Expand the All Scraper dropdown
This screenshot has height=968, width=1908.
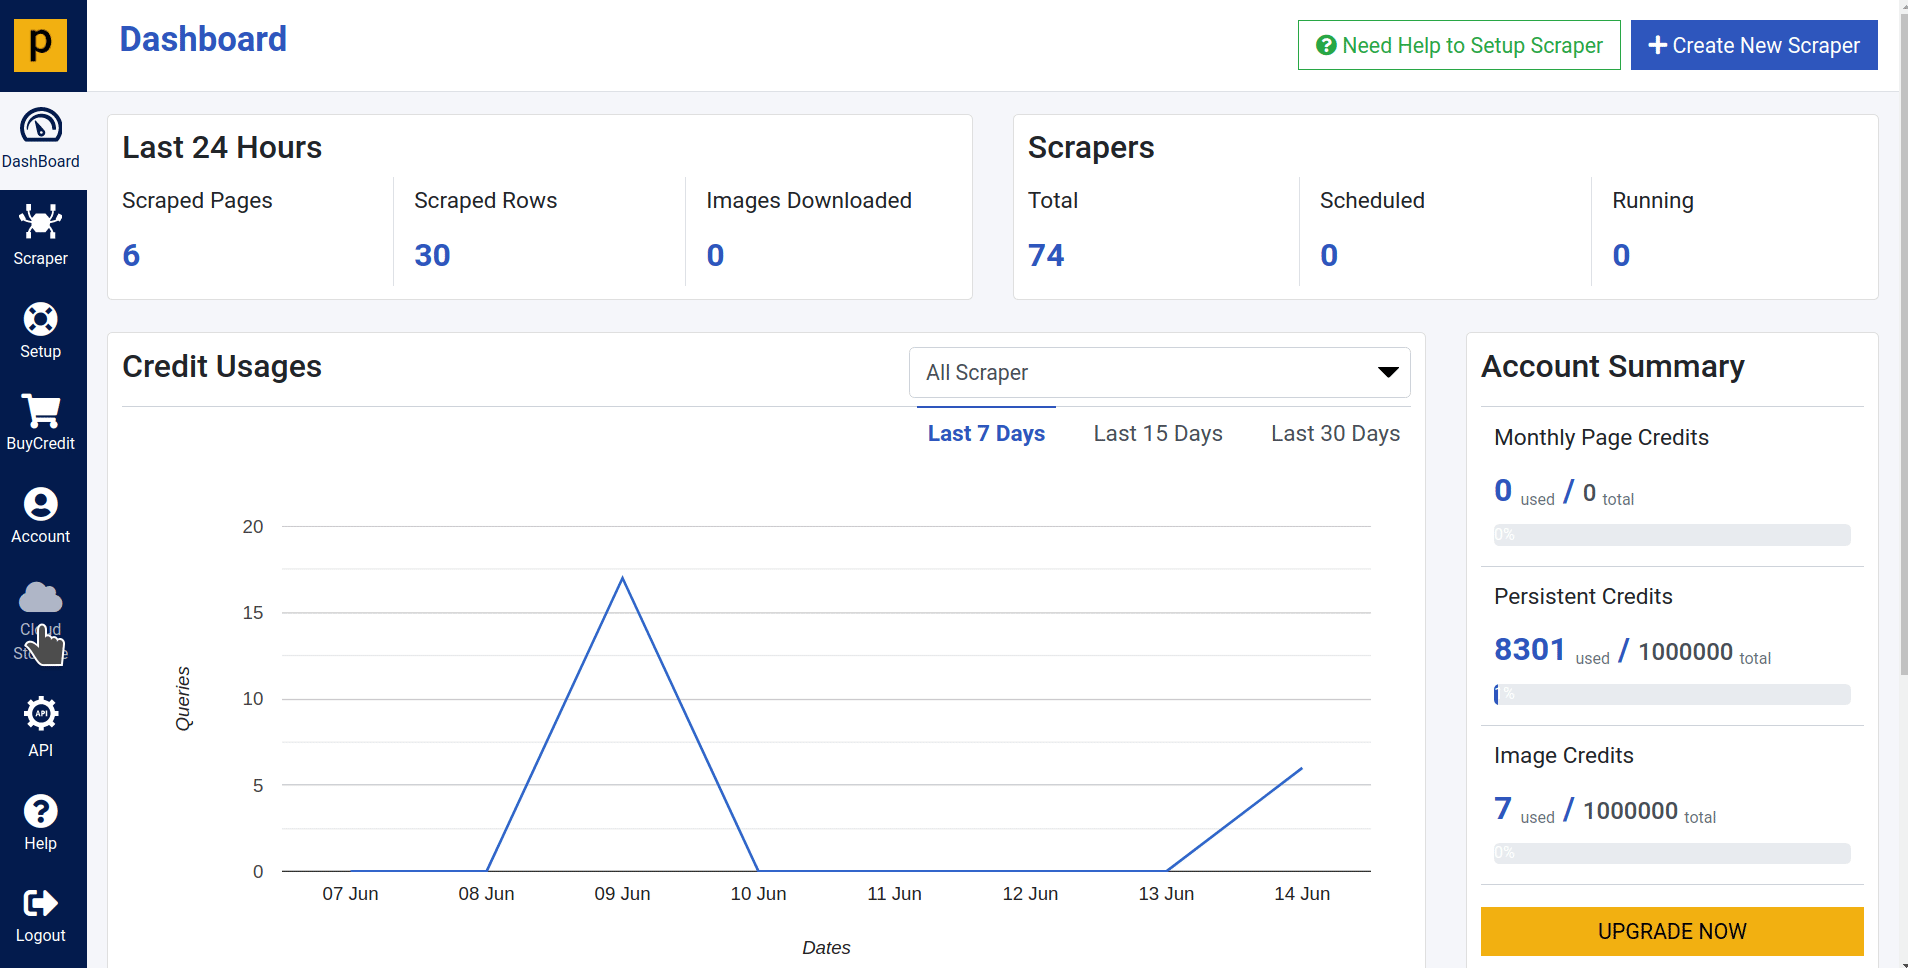[1159, 372]
